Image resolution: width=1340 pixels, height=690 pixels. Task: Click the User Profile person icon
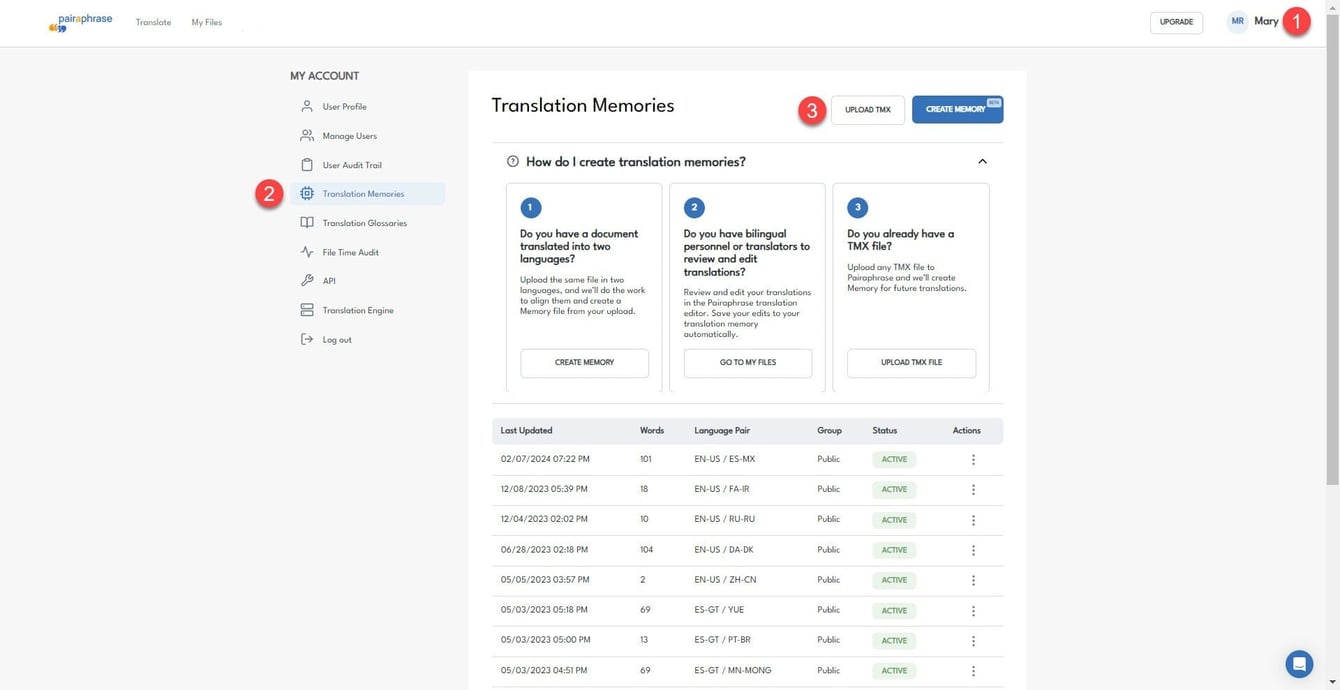(307, 106)
